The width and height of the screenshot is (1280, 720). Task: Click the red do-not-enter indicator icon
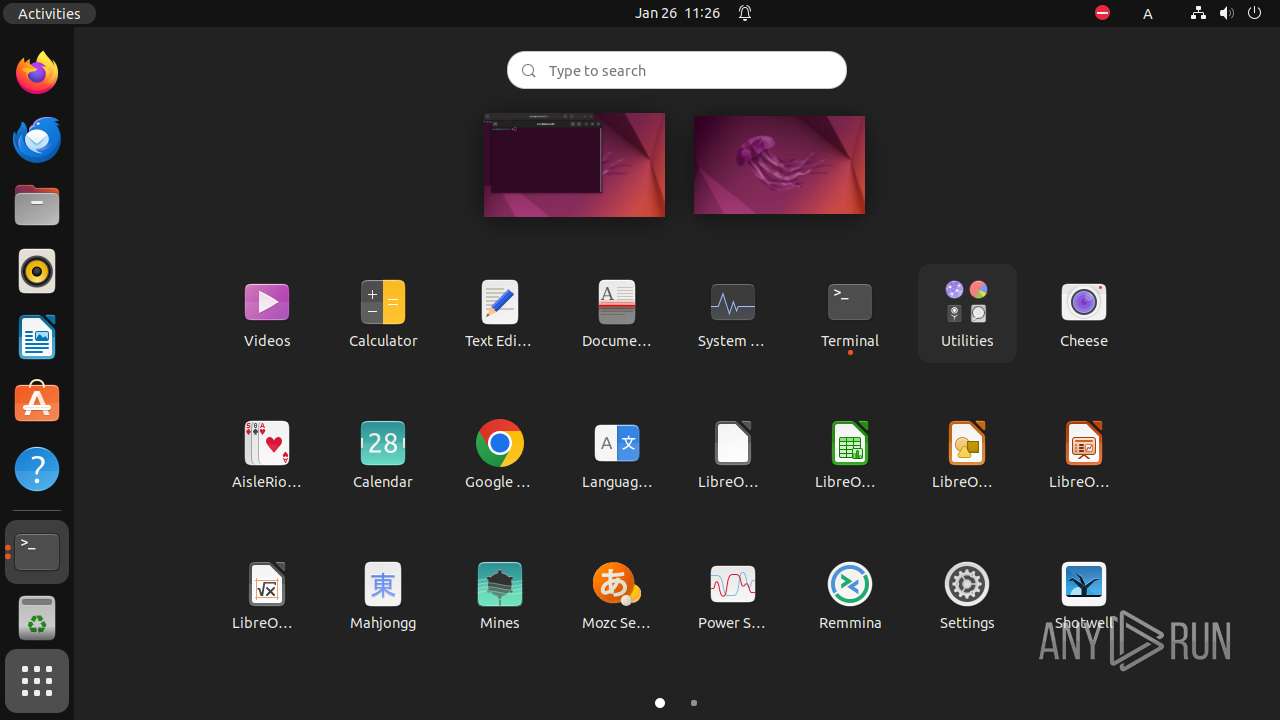[1102, 13]
